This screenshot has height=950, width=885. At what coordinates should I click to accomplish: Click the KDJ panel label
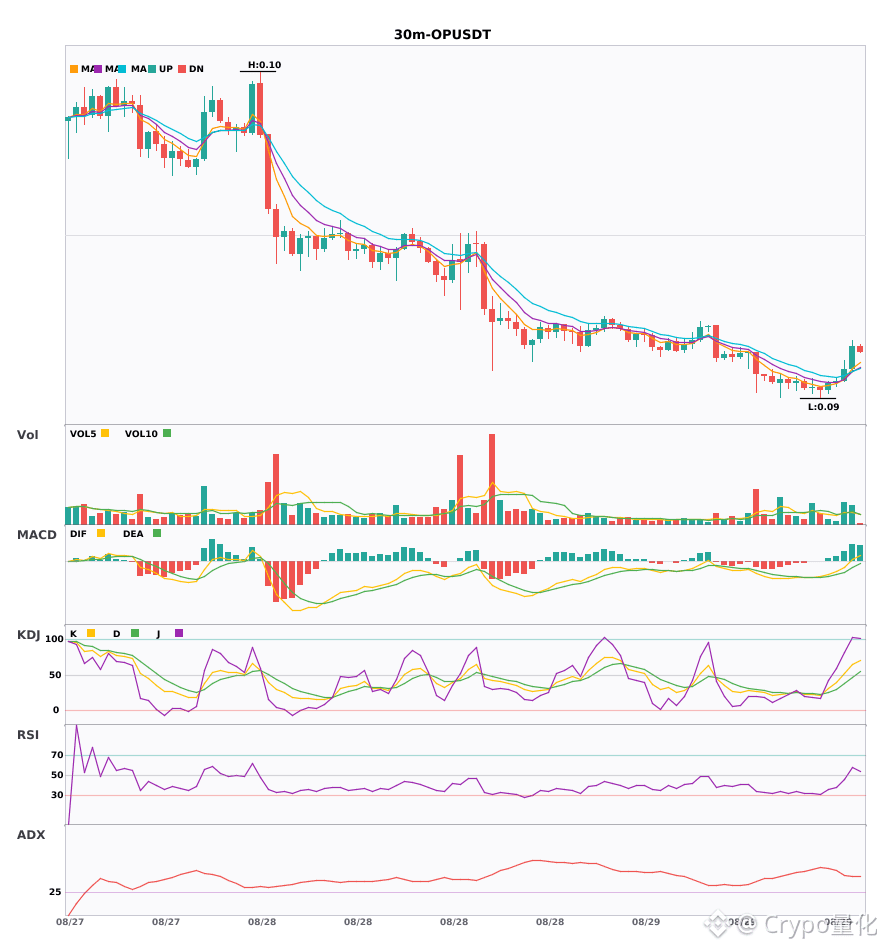point(28,634)
